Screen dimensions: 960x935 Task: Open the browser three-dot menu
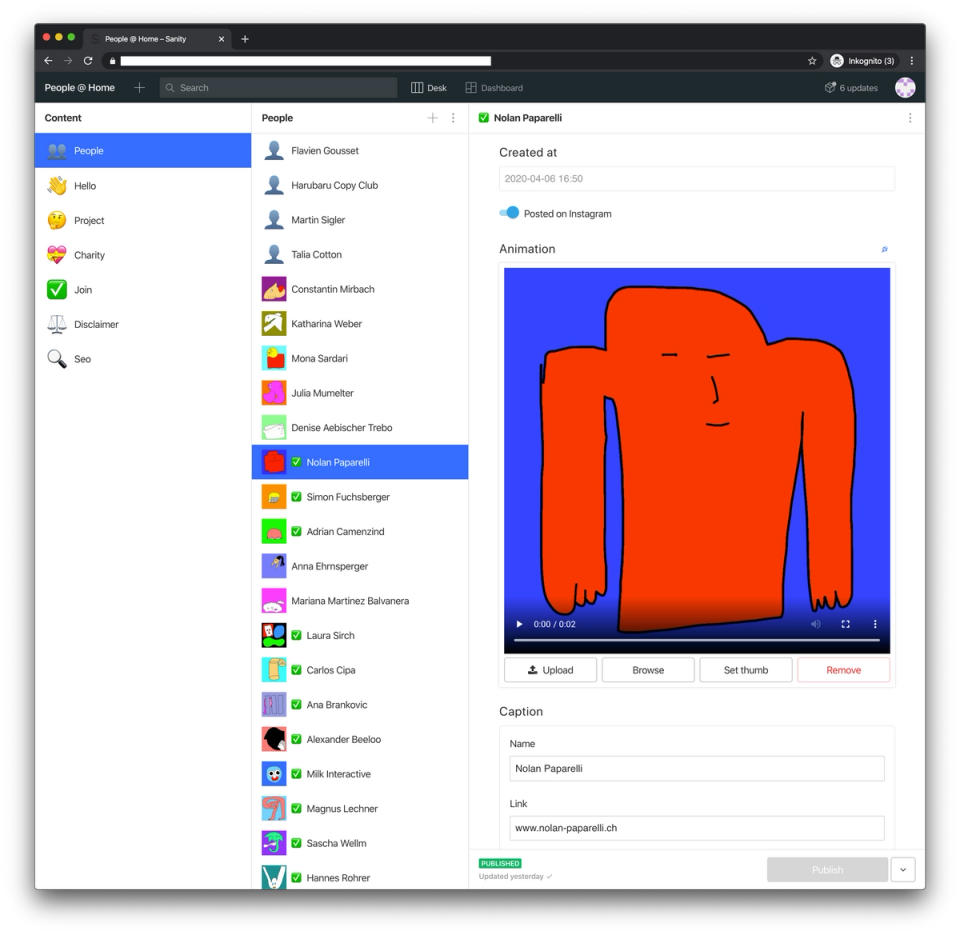(912, 61)
